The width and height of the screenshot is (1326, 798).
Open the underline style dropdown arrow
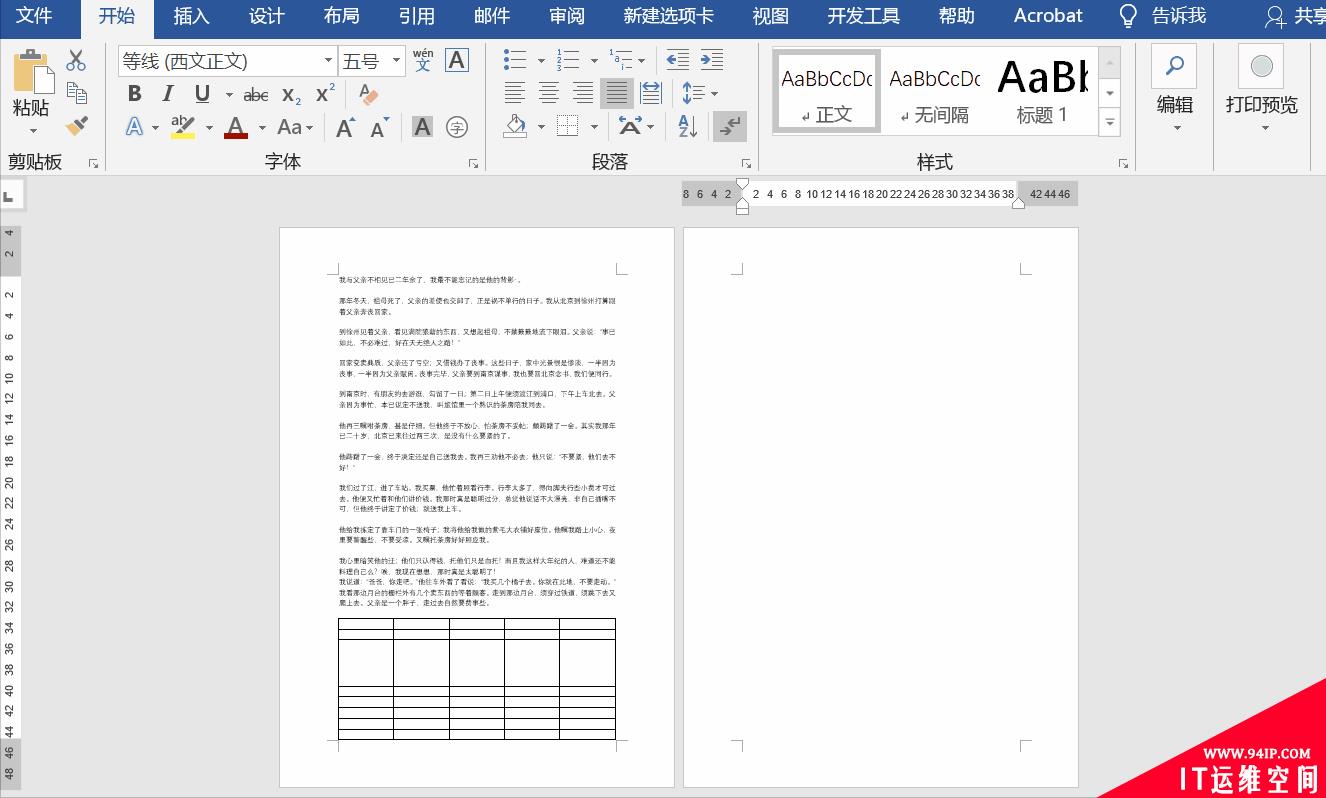[229, 95]
